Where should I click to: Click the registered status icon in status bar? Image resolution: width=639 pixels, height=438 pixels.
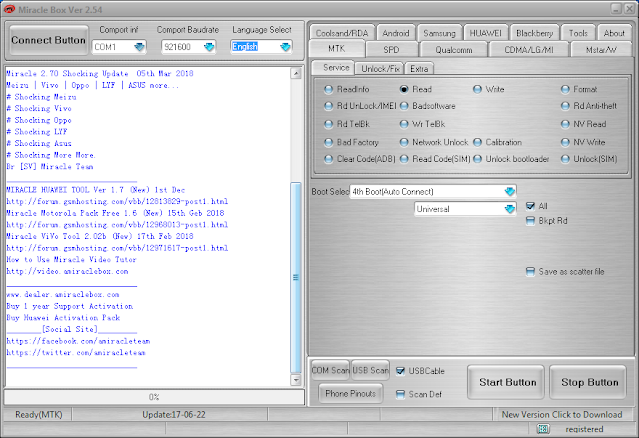coord(543,429)
